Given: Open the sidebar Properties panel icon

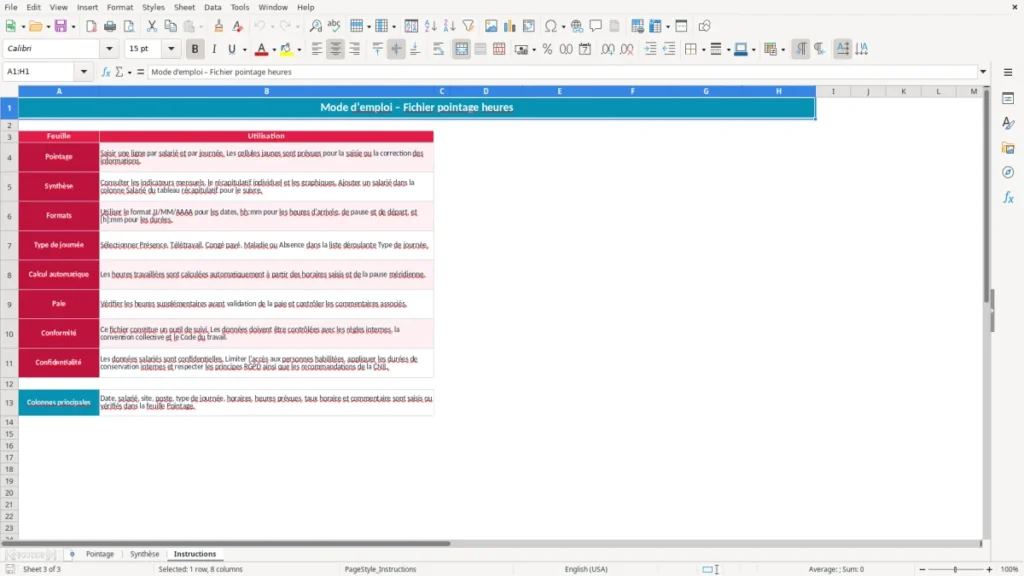Looking at the screenshot, I should (1008, 99).
